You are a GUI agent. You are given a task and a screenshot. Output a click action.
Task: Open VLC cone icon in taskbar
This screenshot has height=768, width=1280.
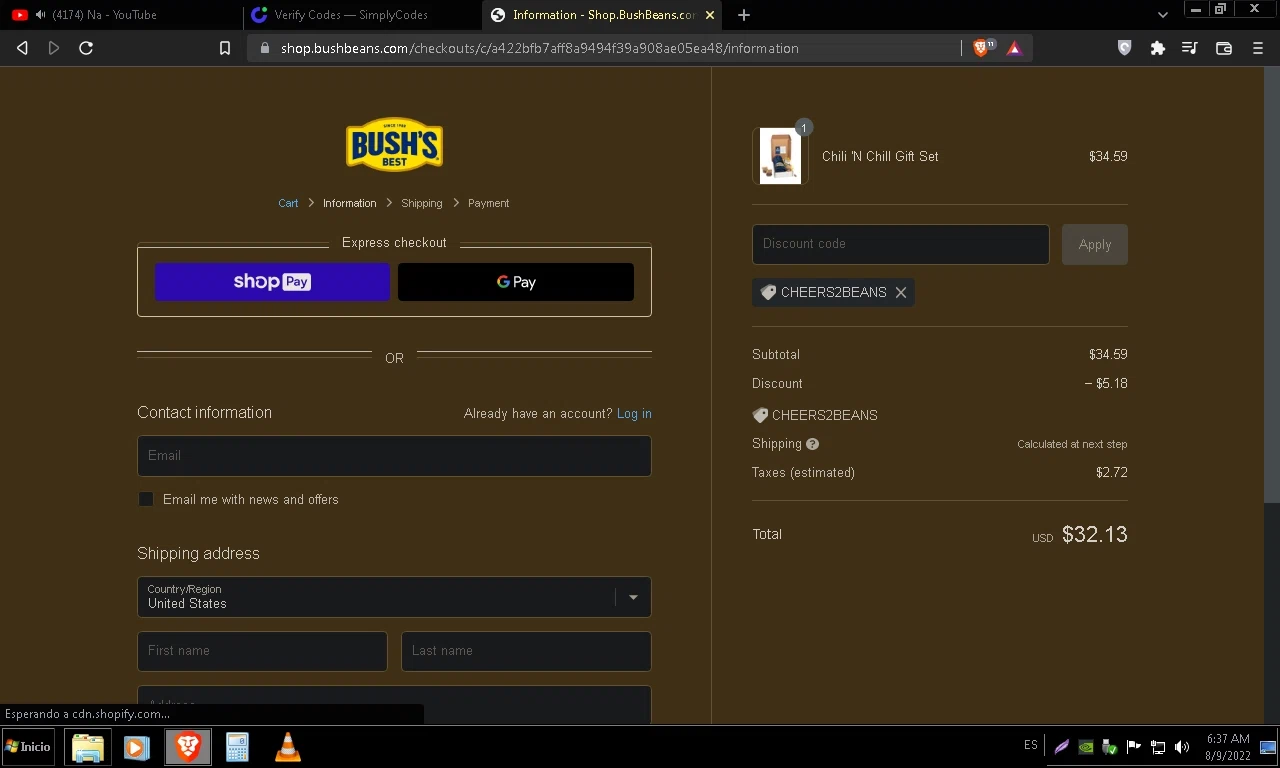tap(288, 747)
